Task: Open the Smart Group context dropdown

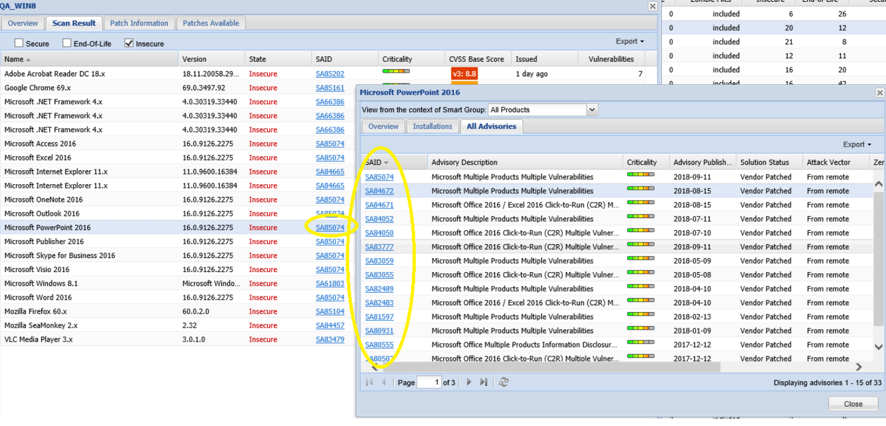Action: click(592, 110)
